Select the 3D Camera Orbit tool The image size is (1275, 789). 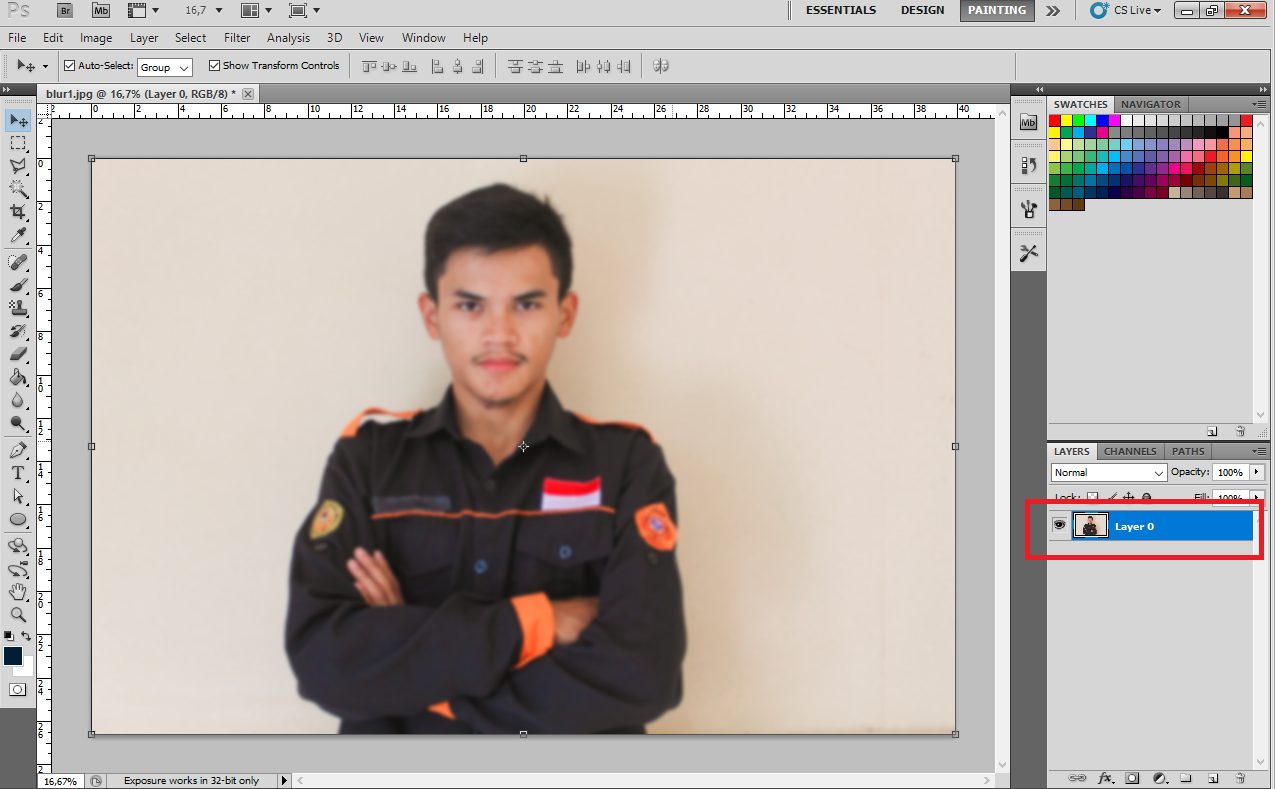coord(18,570)
